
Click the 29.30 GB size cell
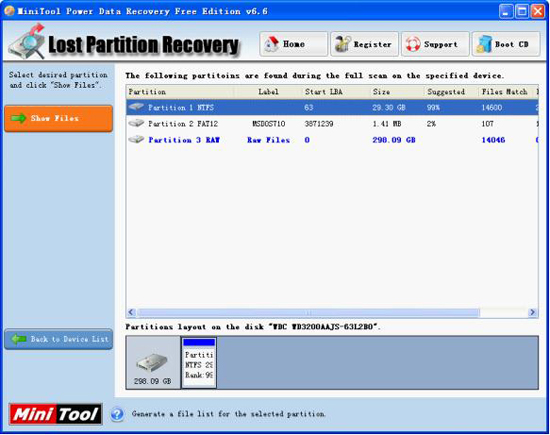point(389,108)
